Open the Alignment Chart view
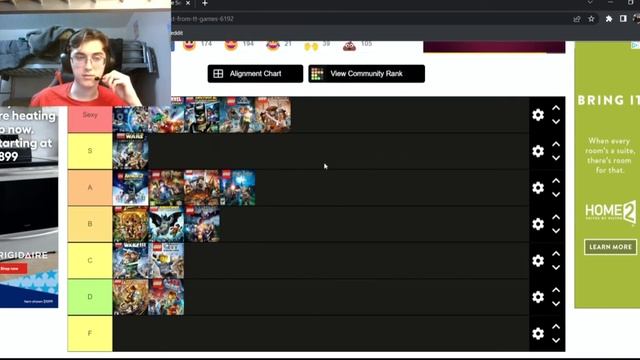Screen dimensions: 640x360 pos(255,74)
